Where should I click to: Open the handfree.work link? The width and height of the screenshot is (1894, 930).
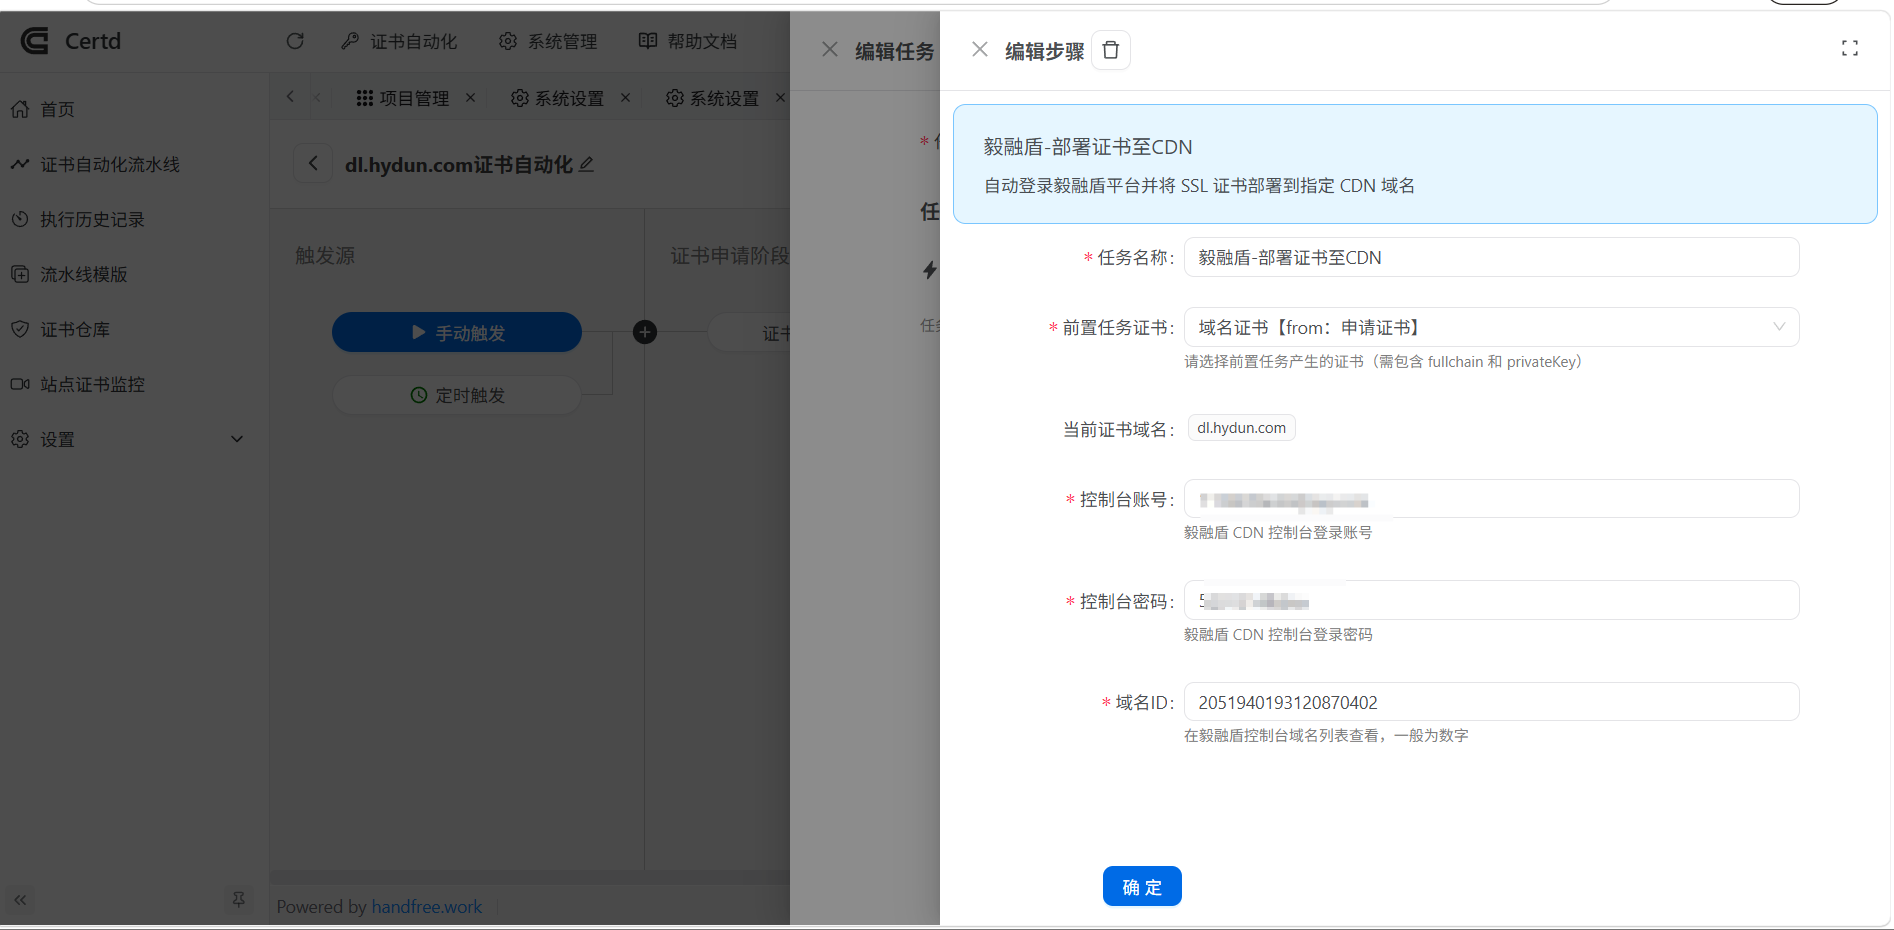pos(427,907)
